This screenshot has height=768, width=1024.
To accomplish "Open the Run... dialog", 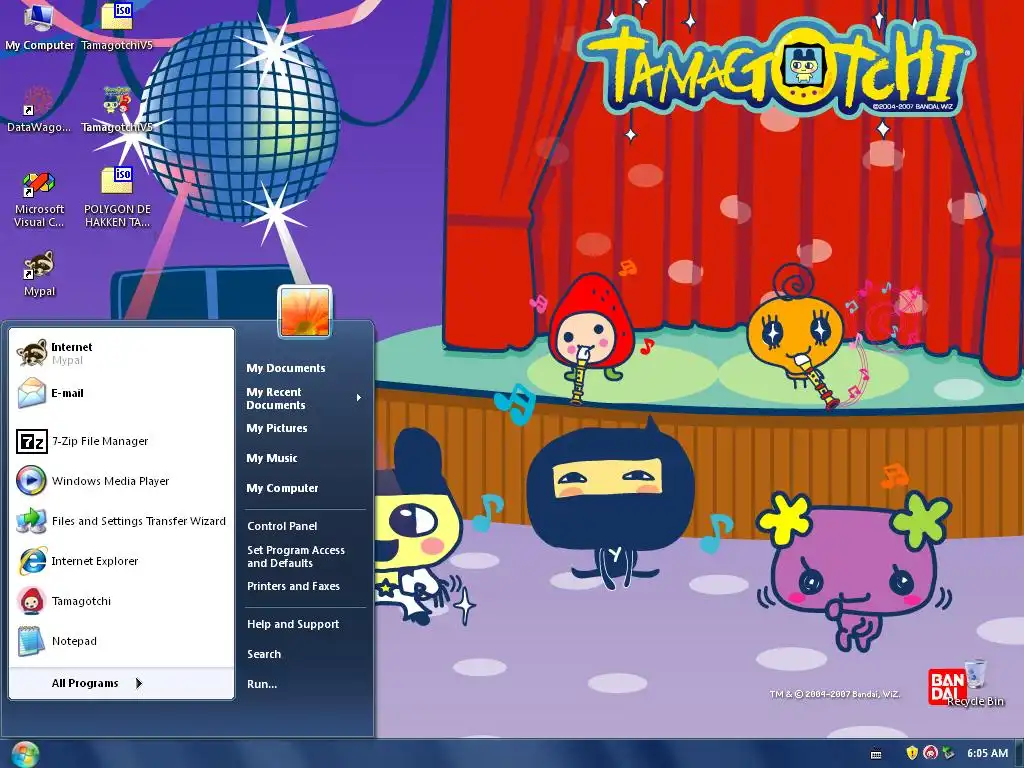I will (305, 684).
